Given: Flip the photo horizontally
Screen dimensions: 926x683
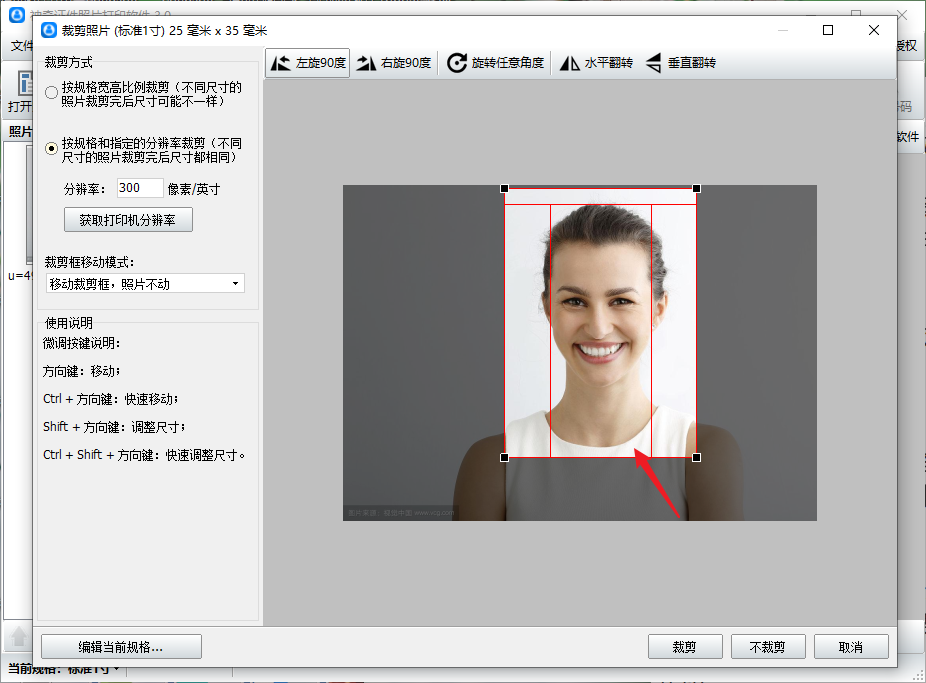Looking at the screenshot, I should click(x=596, y=63).
